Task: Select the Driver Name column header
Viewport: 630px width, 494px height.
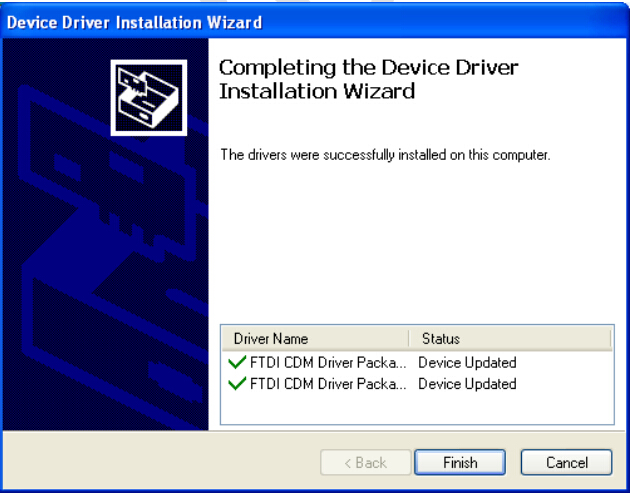Action: click(x=315, y=339)
